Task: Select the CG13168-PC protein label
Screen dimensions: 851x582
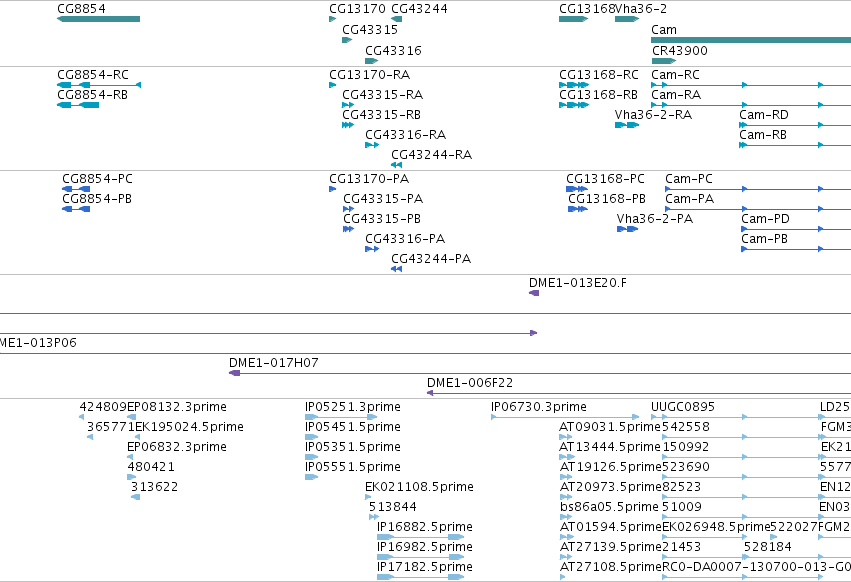Action: (x=606, y=179)
